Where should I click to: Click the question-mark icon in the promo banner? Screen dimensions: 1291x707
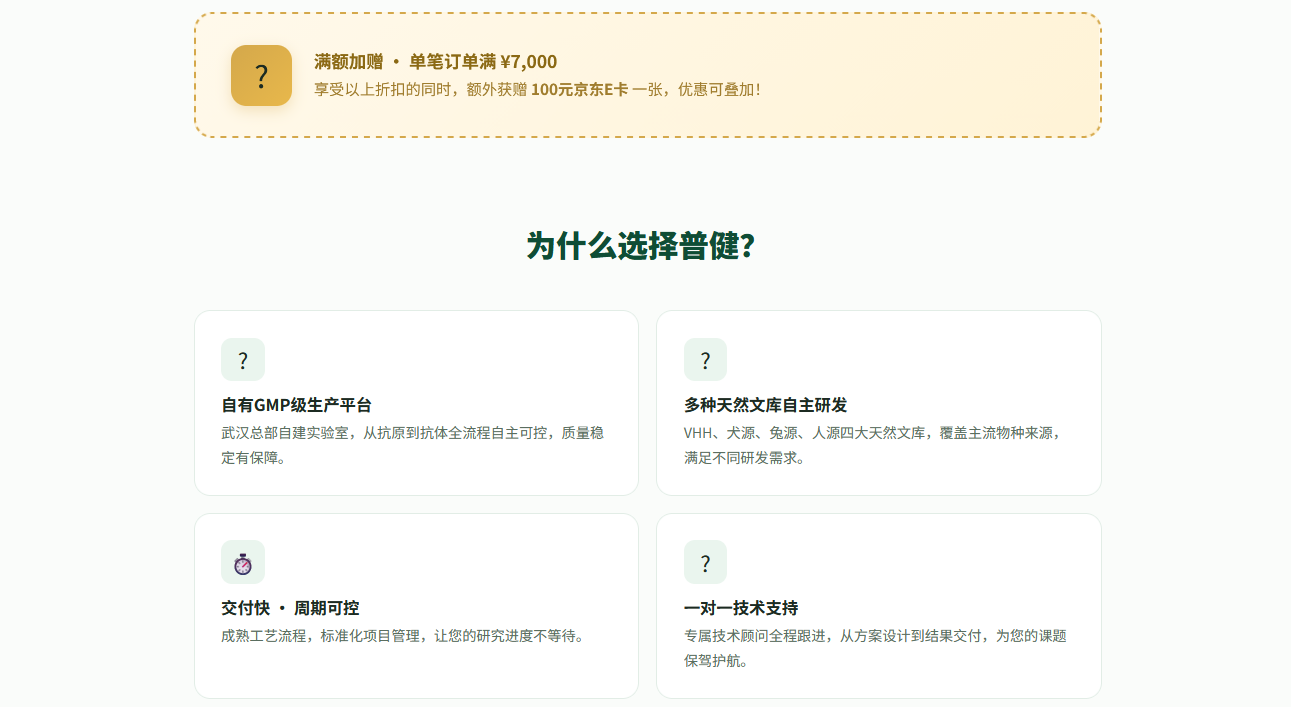pos(261,74)
